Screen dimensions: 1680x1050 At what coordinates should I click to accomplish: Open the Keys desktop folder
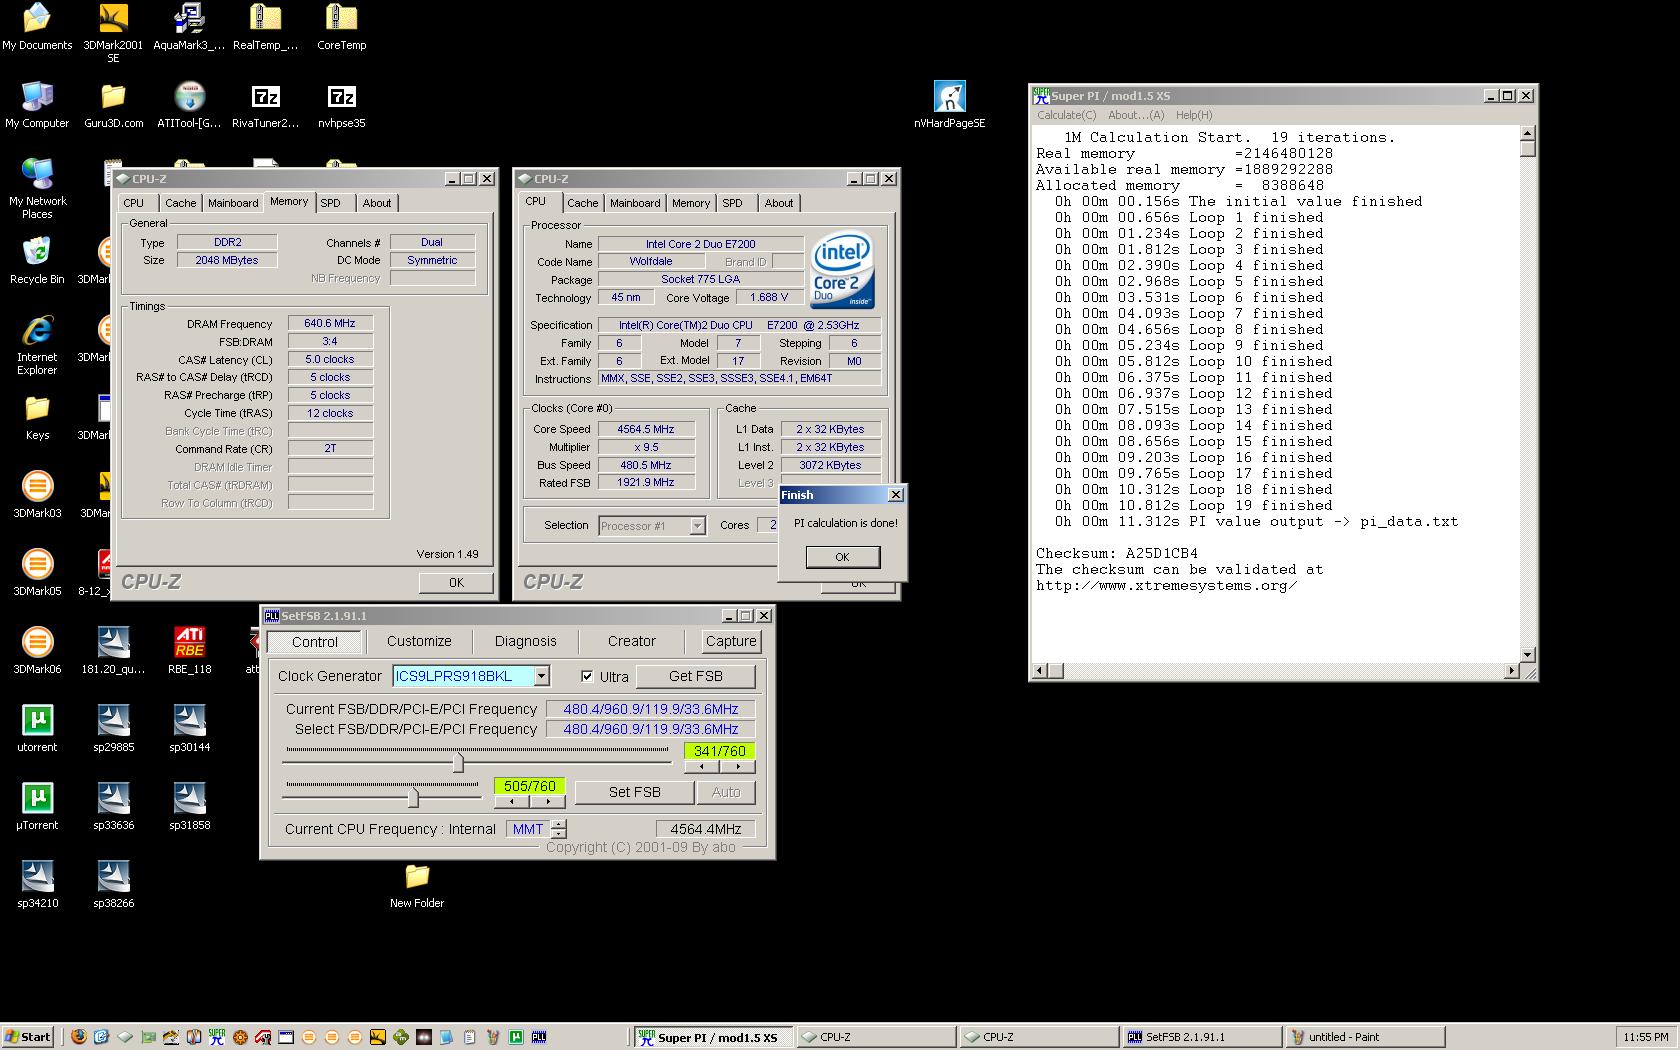pos(37,417)
